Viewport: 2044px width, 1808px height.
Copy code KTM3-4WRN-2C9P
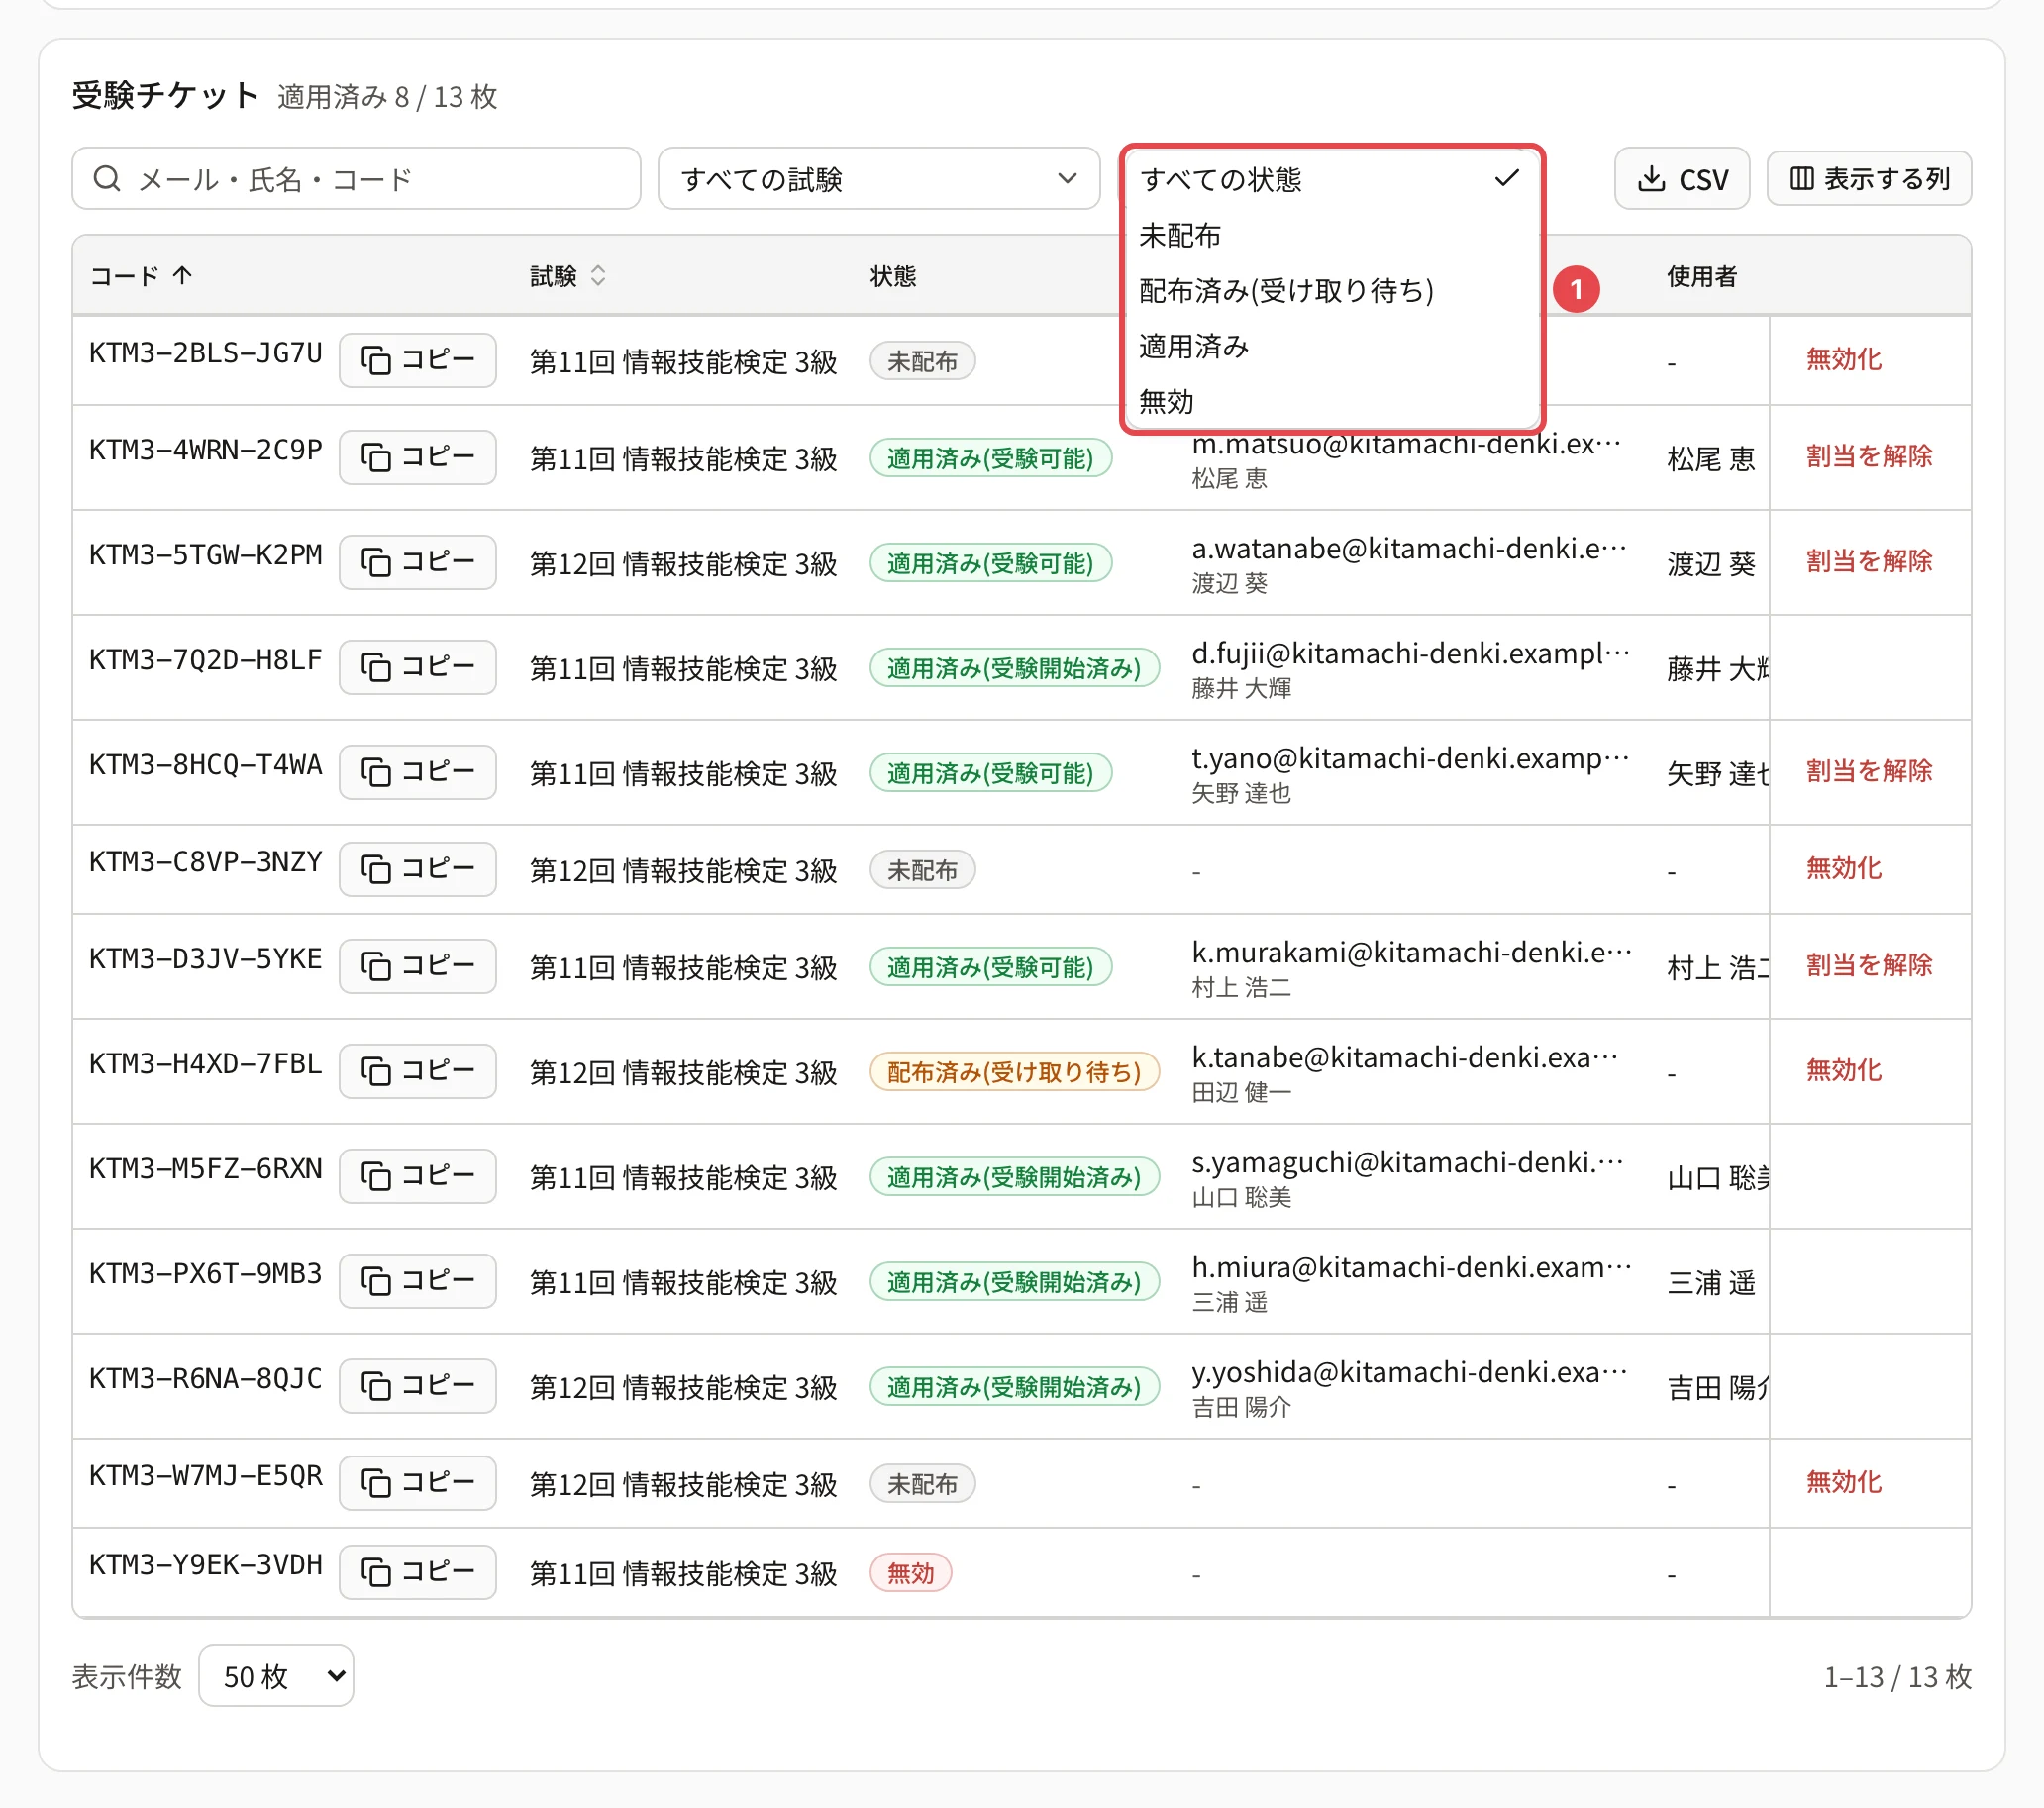click(x=417, y=457)
